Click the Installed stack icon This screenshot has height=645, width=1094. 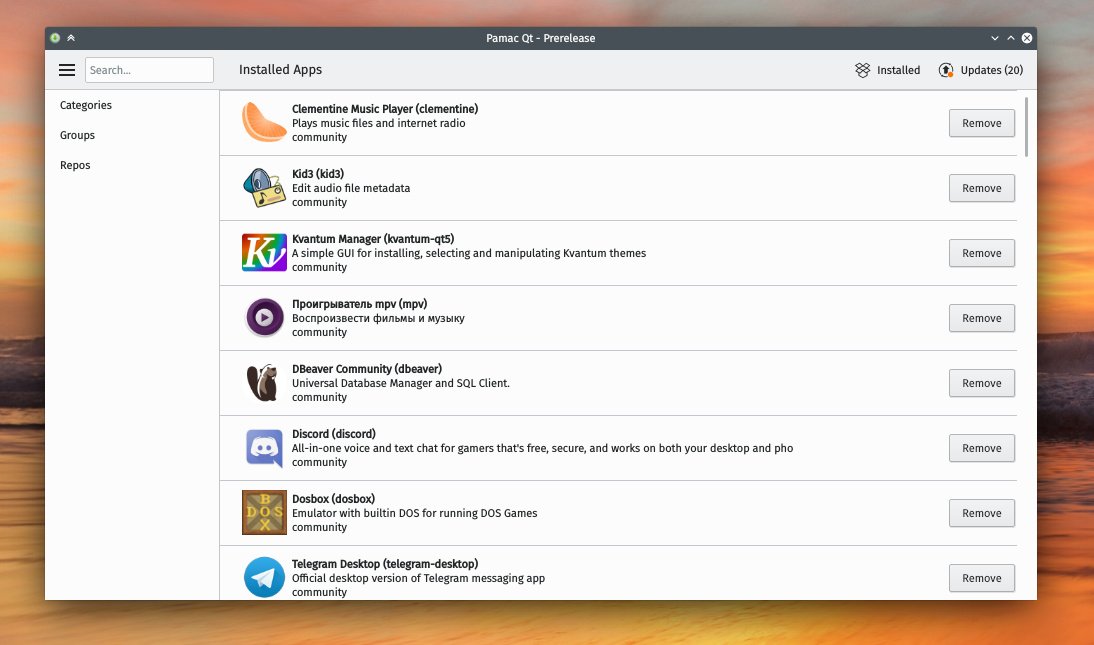(862, 70)
